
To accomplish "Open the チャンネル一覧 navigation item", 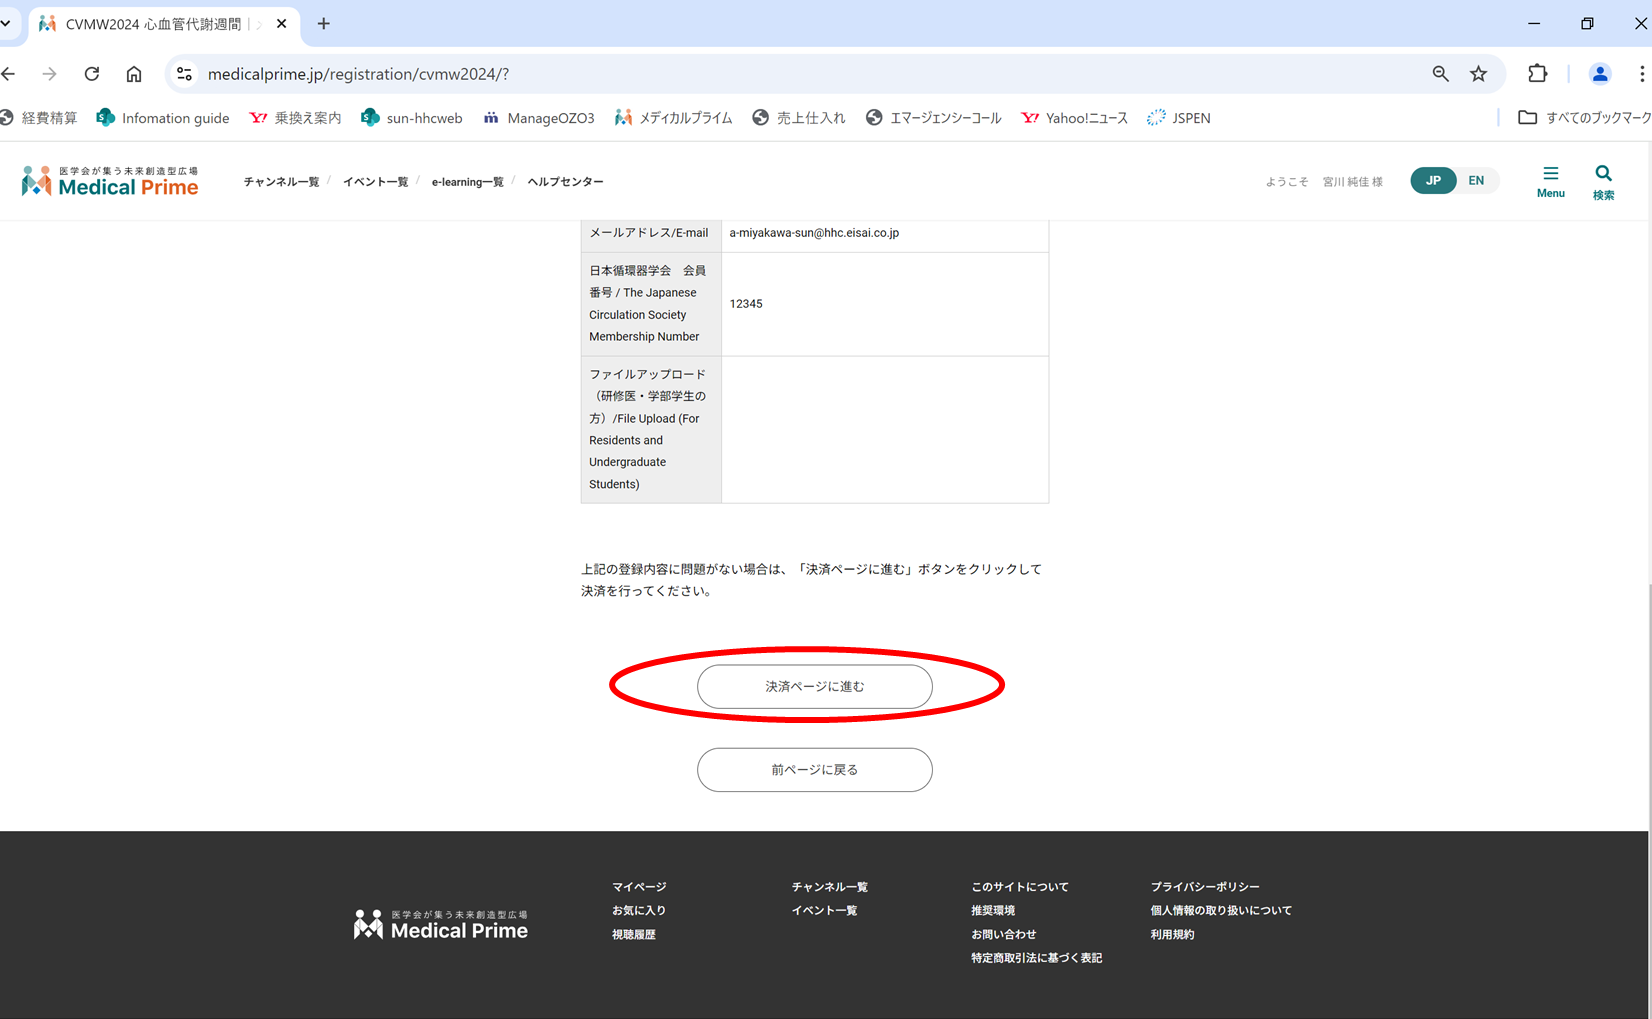I will [281, 182].
